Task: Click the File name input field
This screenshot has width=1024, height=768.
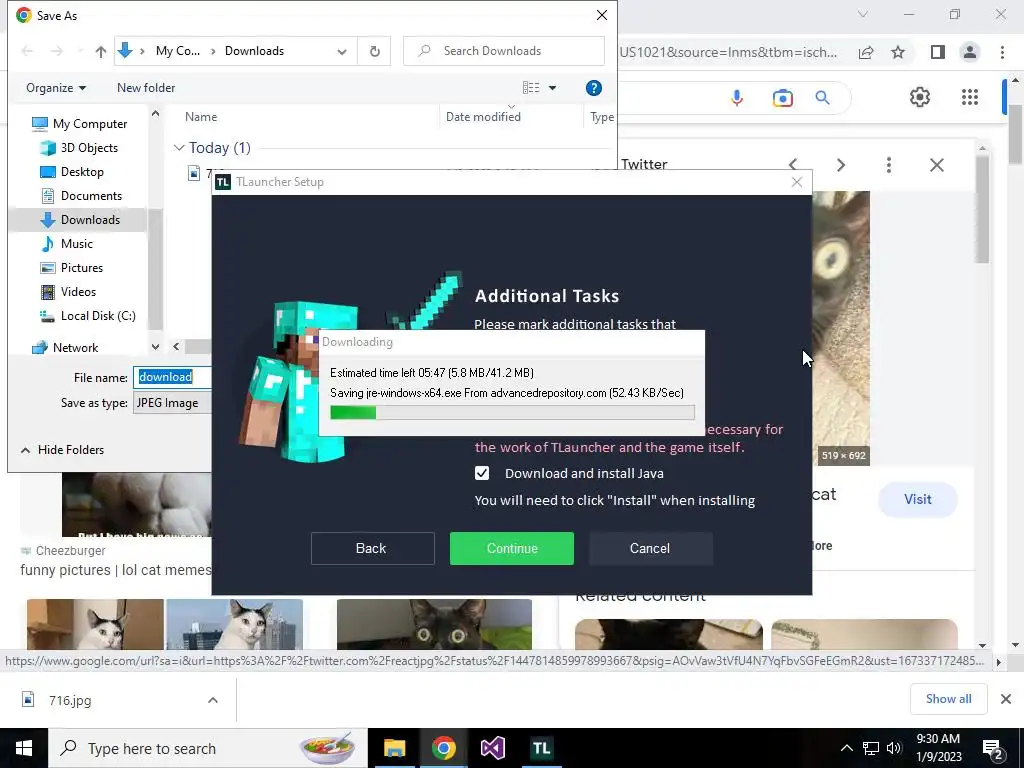Action: [172, 377]
